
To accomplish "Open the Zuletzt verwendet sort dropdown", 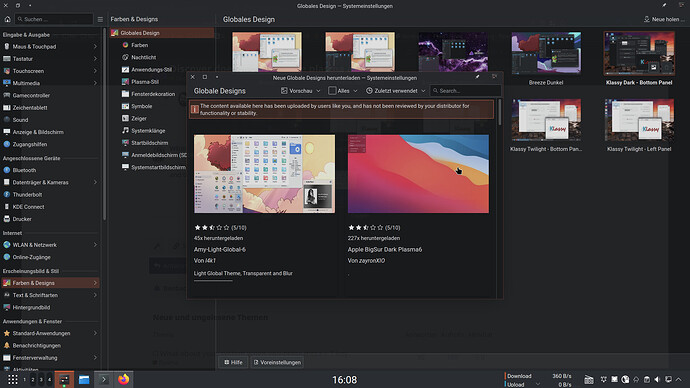I will tap(396, 91).
